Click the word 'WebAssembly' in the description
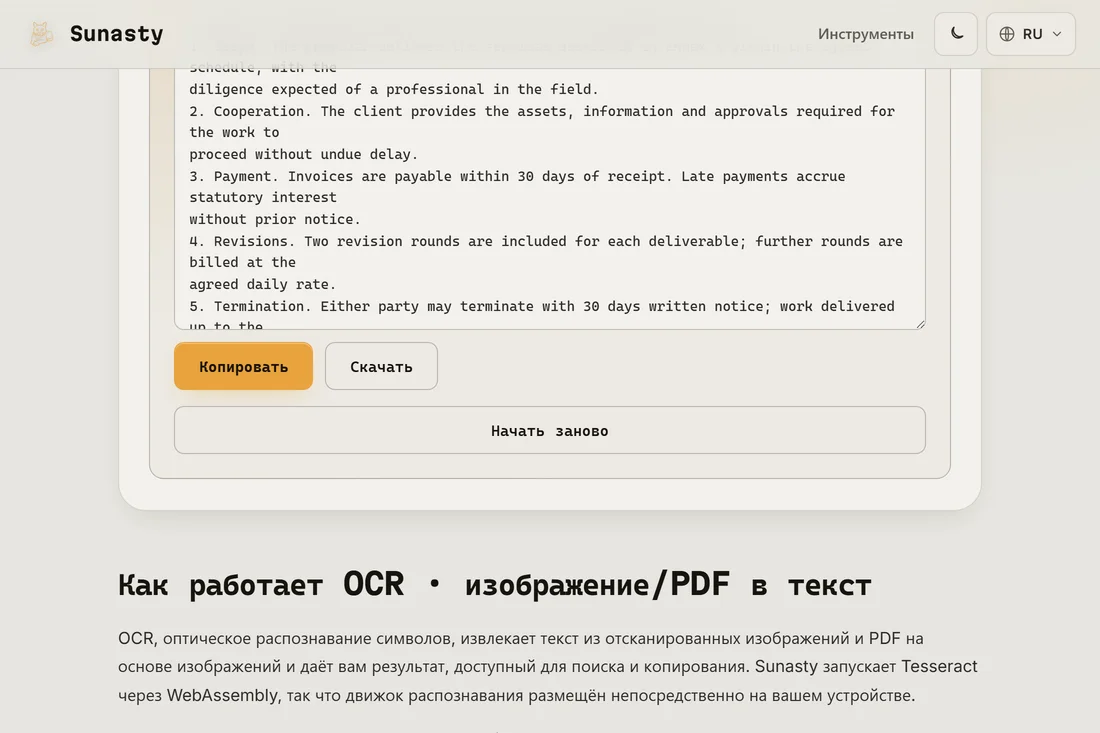The height and width of the screenshot is (733, 1100). pos(222,695)
